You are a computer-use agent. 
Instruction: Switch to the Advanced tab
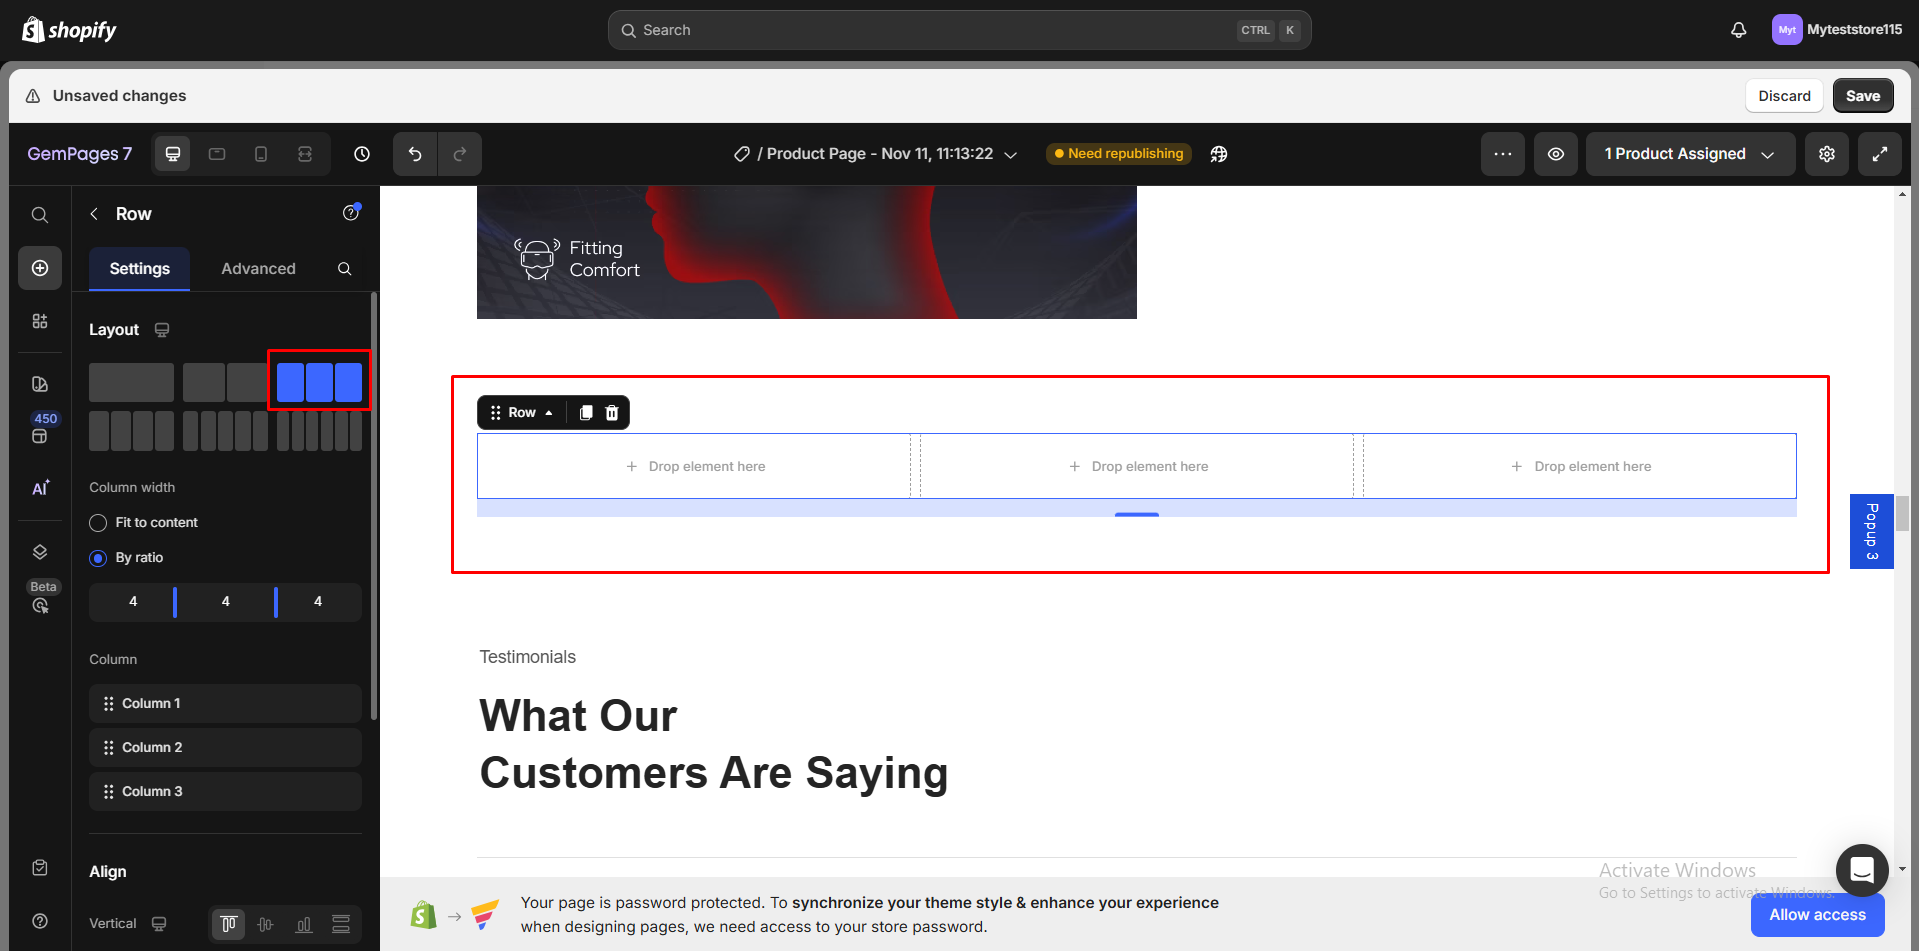point(258,269)
